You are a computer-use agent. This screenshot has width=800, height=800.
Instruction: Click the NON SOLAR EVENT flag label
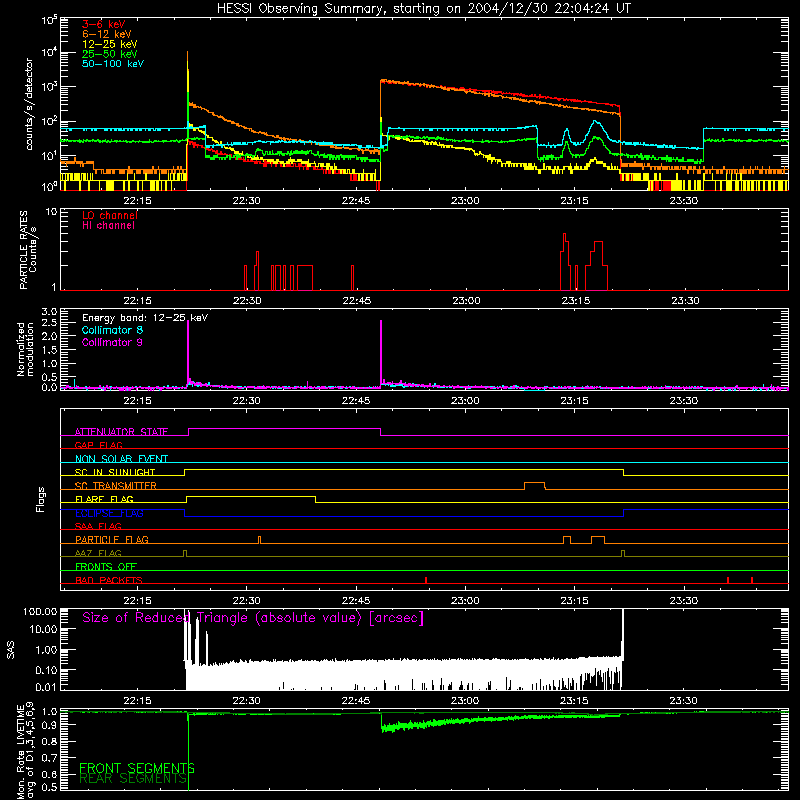tap(121, 459)
